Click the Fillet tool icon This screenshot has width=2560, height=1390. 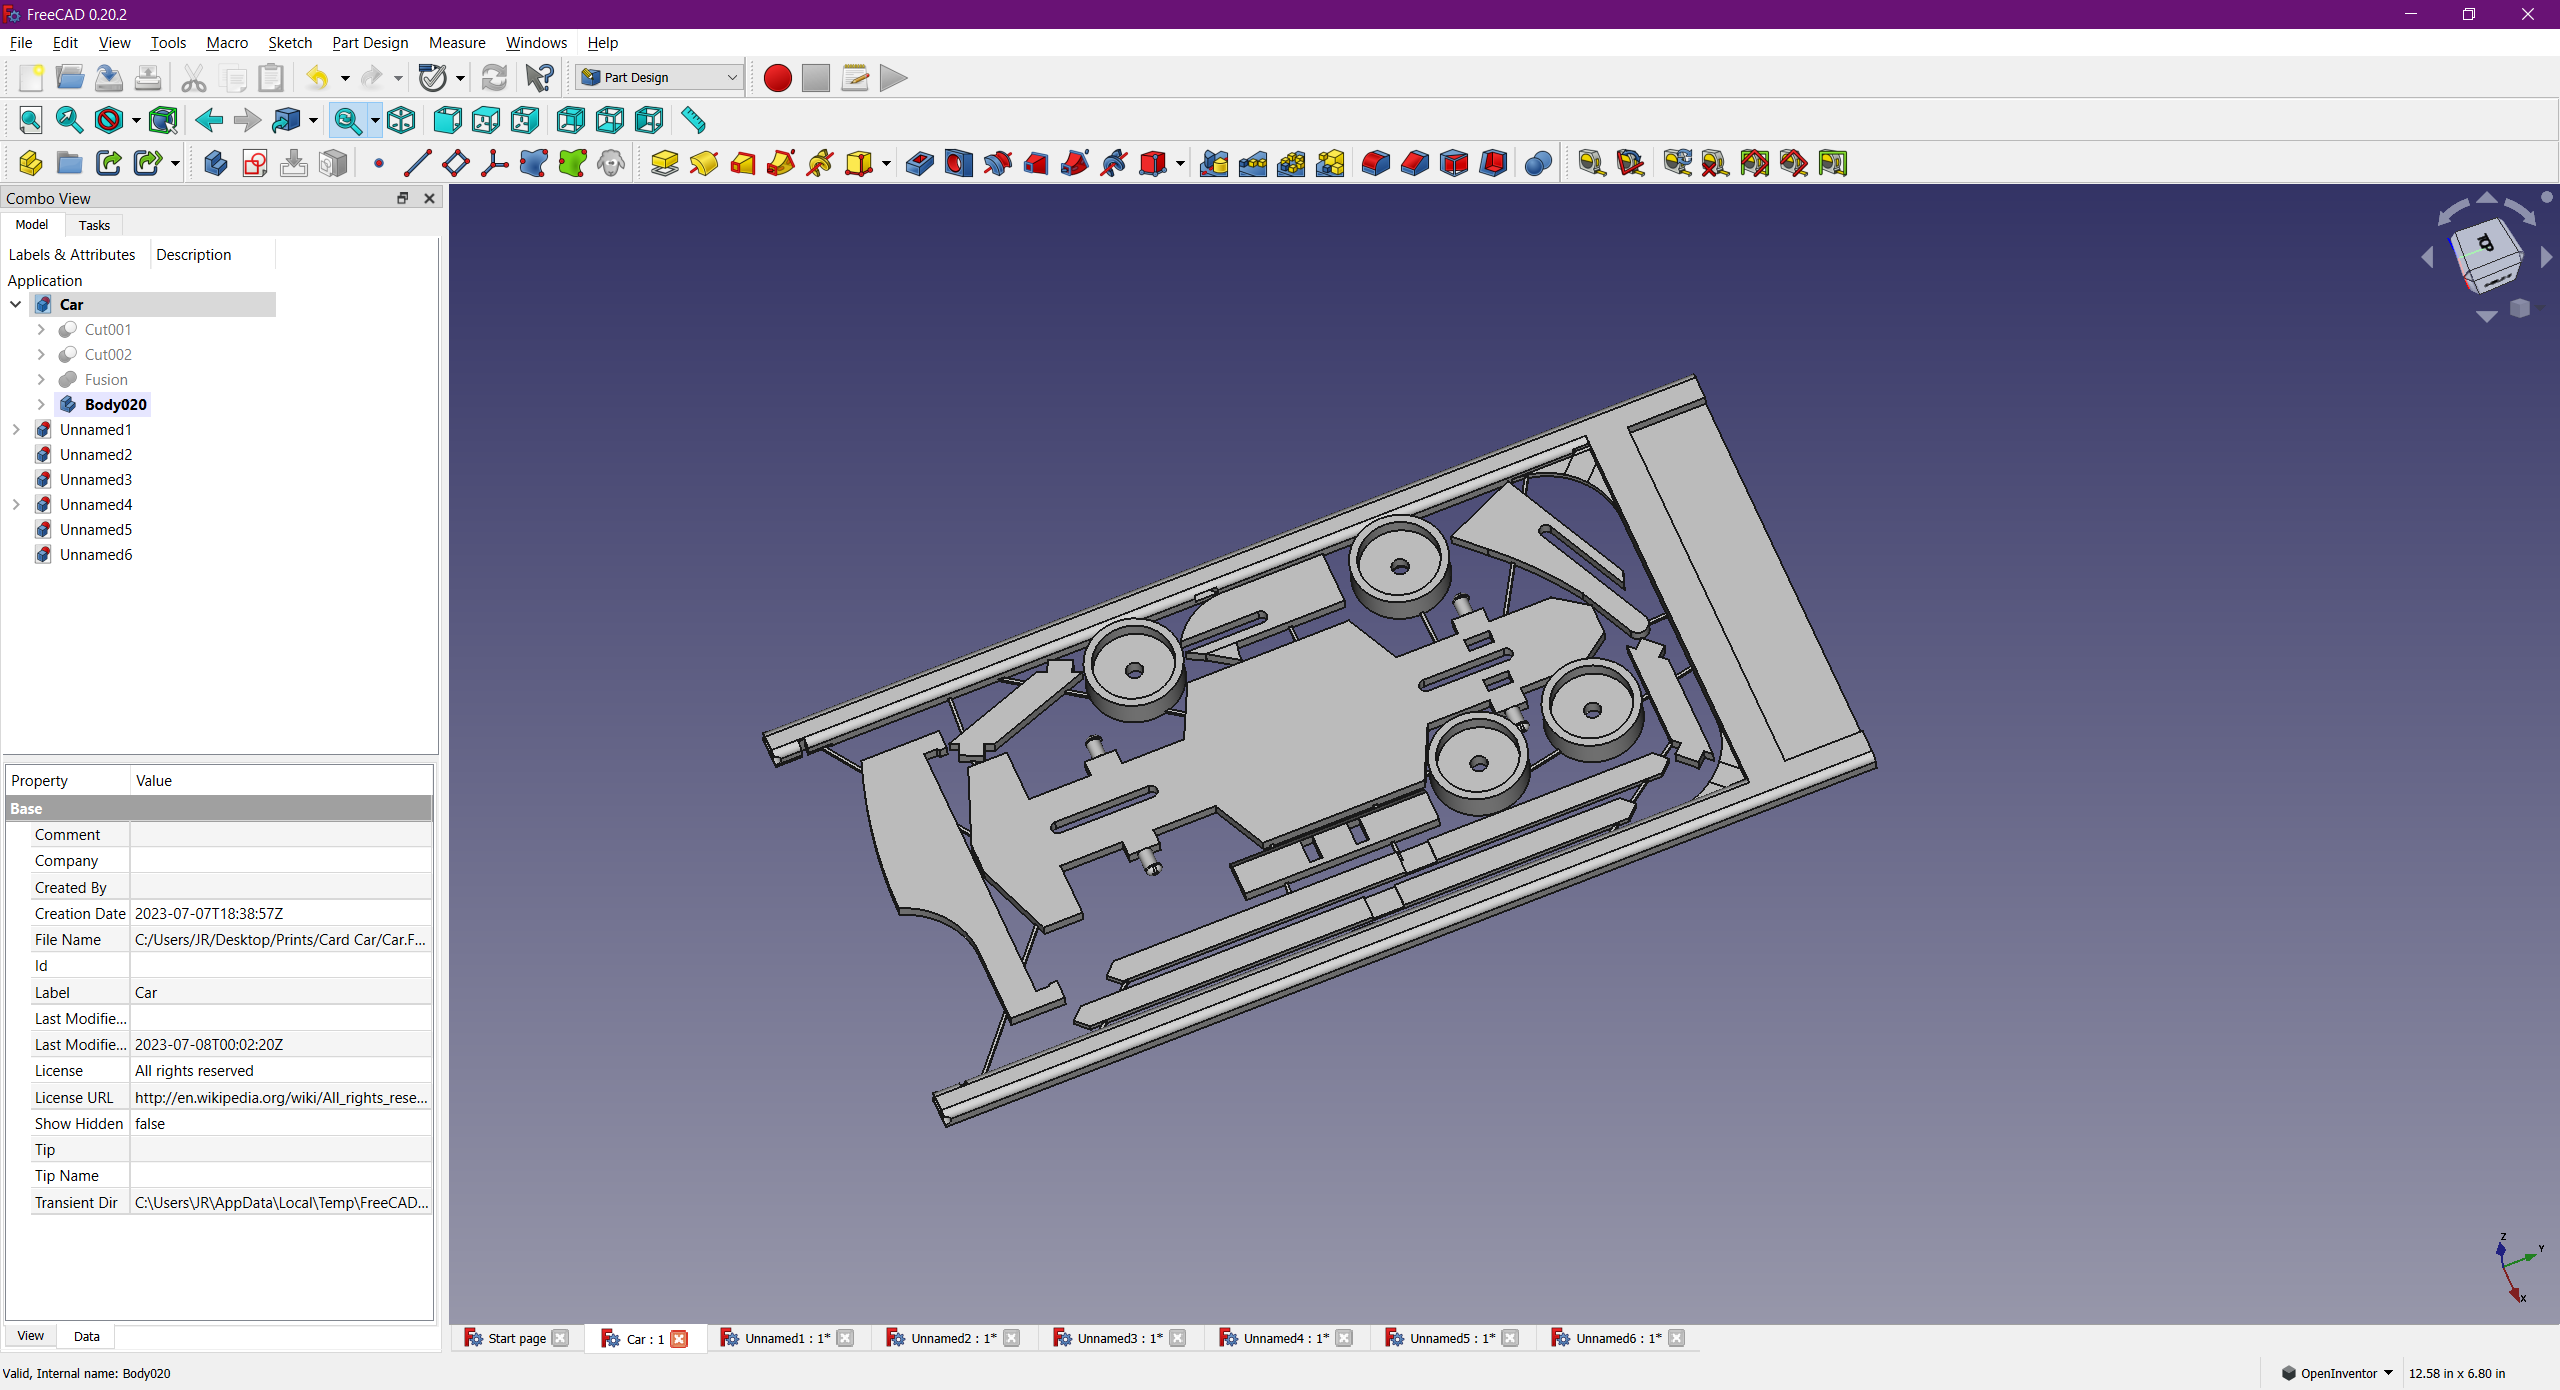[x=1376, y=163]
